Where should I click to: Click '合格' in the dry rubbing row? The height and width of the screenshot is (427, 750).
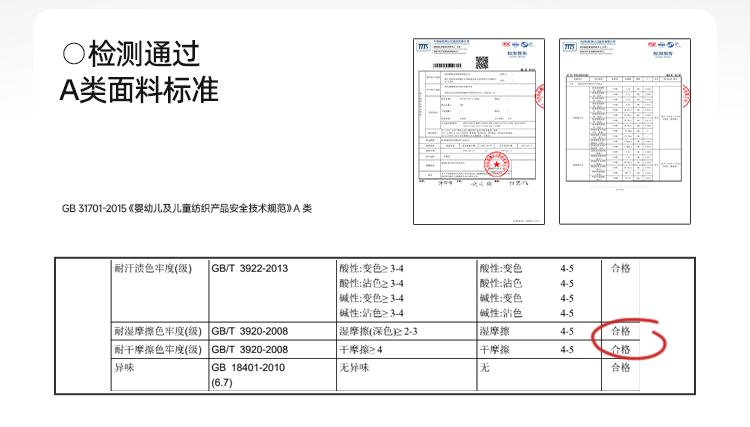point(620,350)
